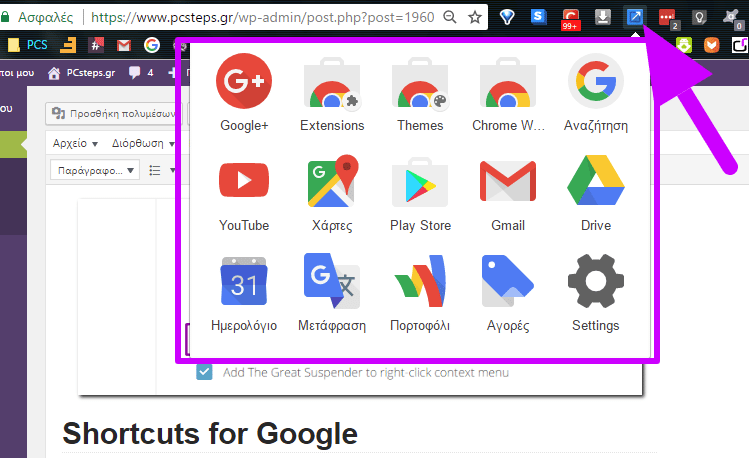Expand the Αρχείο menu dropdown
The image size is (749, 458).
[x=75, y=143]
